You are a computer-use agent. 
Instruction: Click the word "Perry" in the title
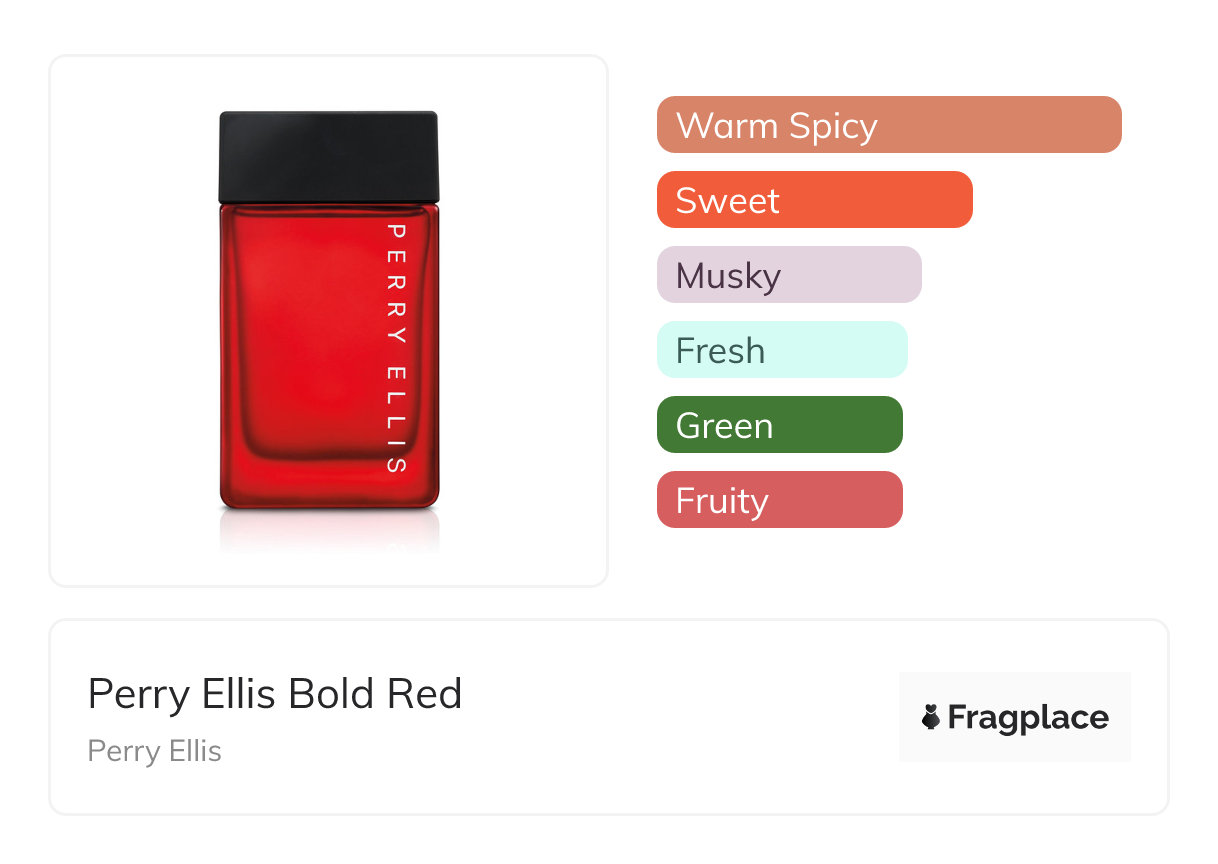(x=133, y=695)
